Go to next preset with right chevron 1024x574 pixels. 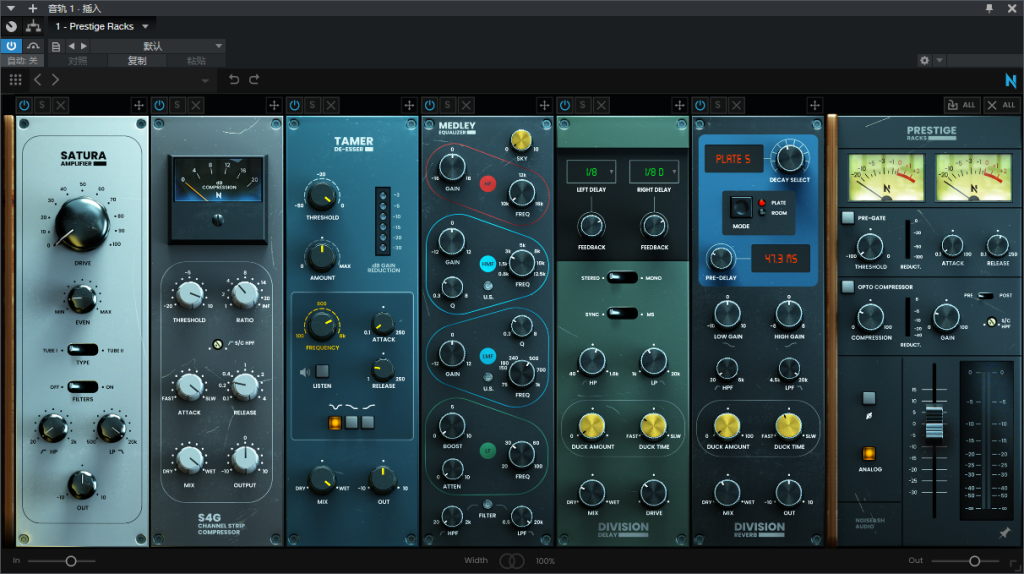56,80
